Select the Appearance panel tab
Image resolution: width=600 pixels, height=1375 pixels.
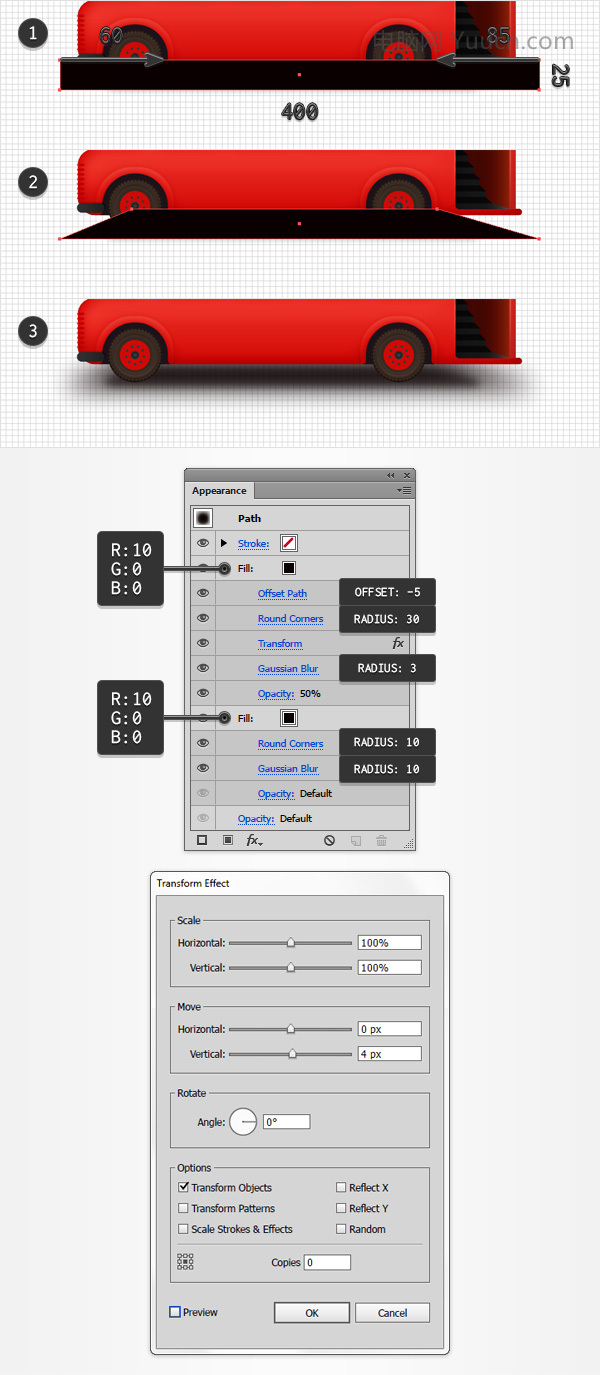(x=220, y=490)
